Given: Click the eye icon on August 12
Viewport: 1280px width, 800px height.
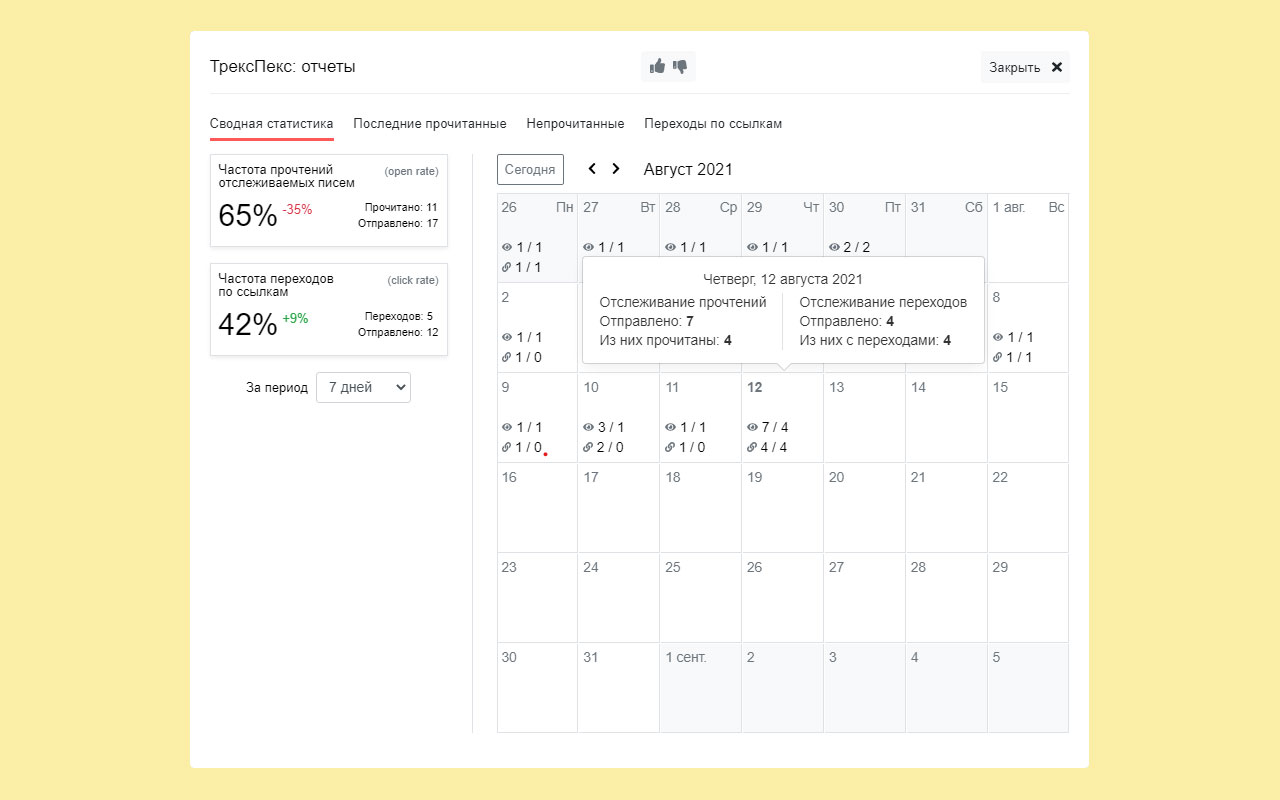Looking at the screenshot, I should coord(752,427).
